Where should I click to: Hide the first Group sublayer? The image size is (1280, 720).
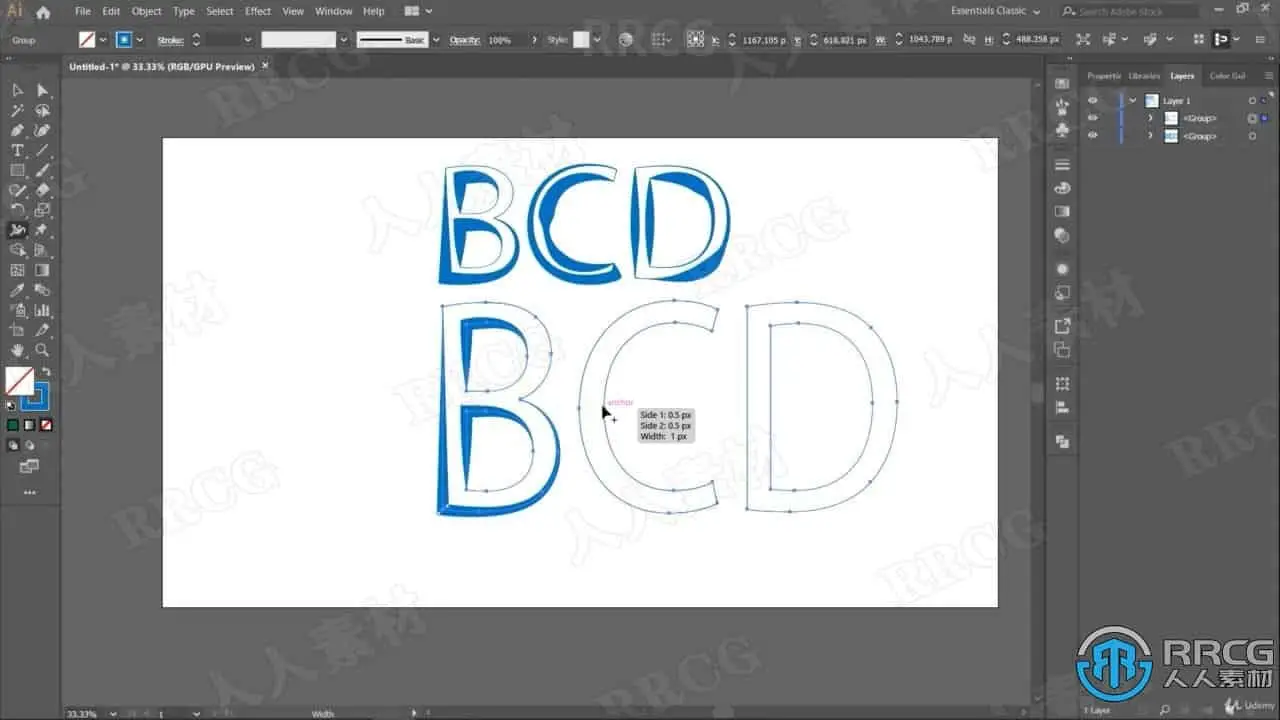[1092, 118]
